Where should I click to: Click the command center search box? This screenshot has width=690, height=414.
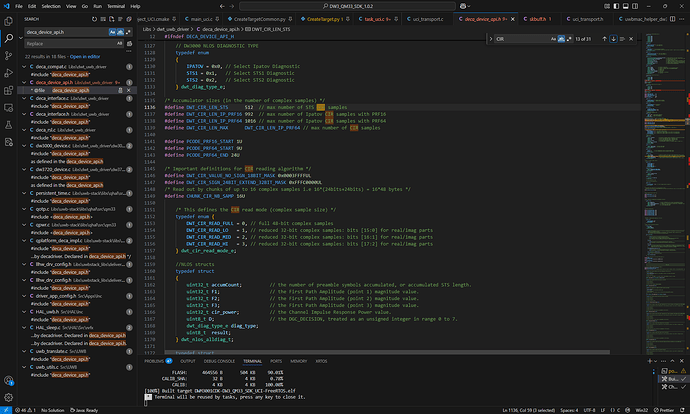(347, 6)
